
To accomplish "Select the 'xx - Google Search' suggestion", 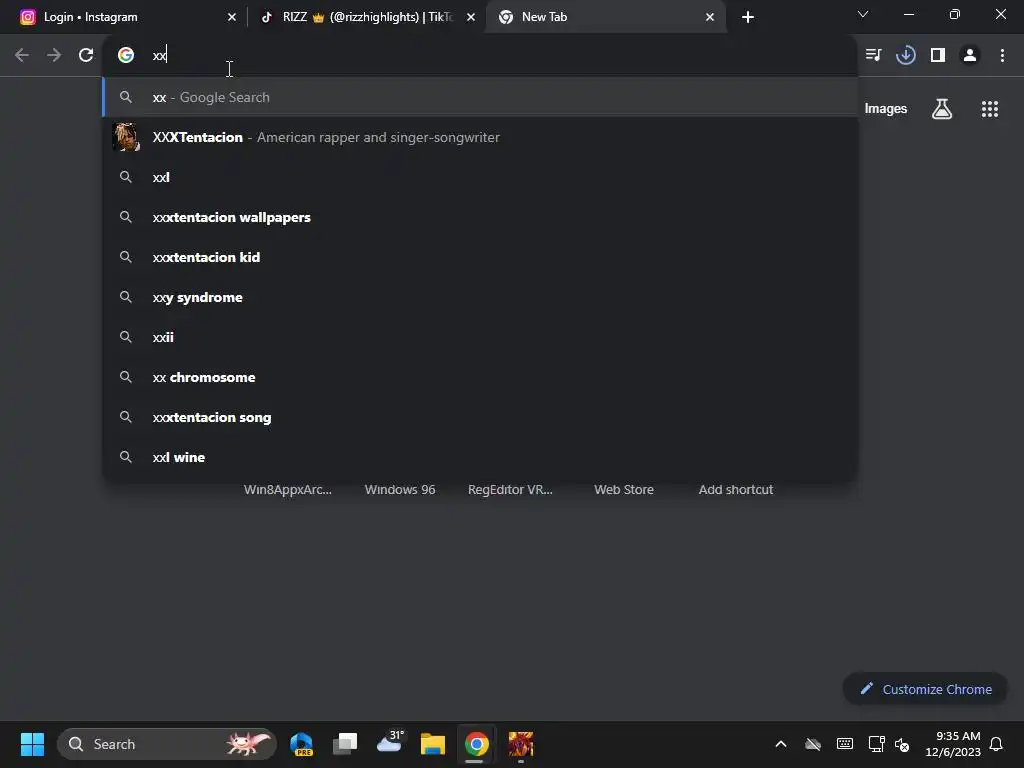I will (x=480, y=97).
